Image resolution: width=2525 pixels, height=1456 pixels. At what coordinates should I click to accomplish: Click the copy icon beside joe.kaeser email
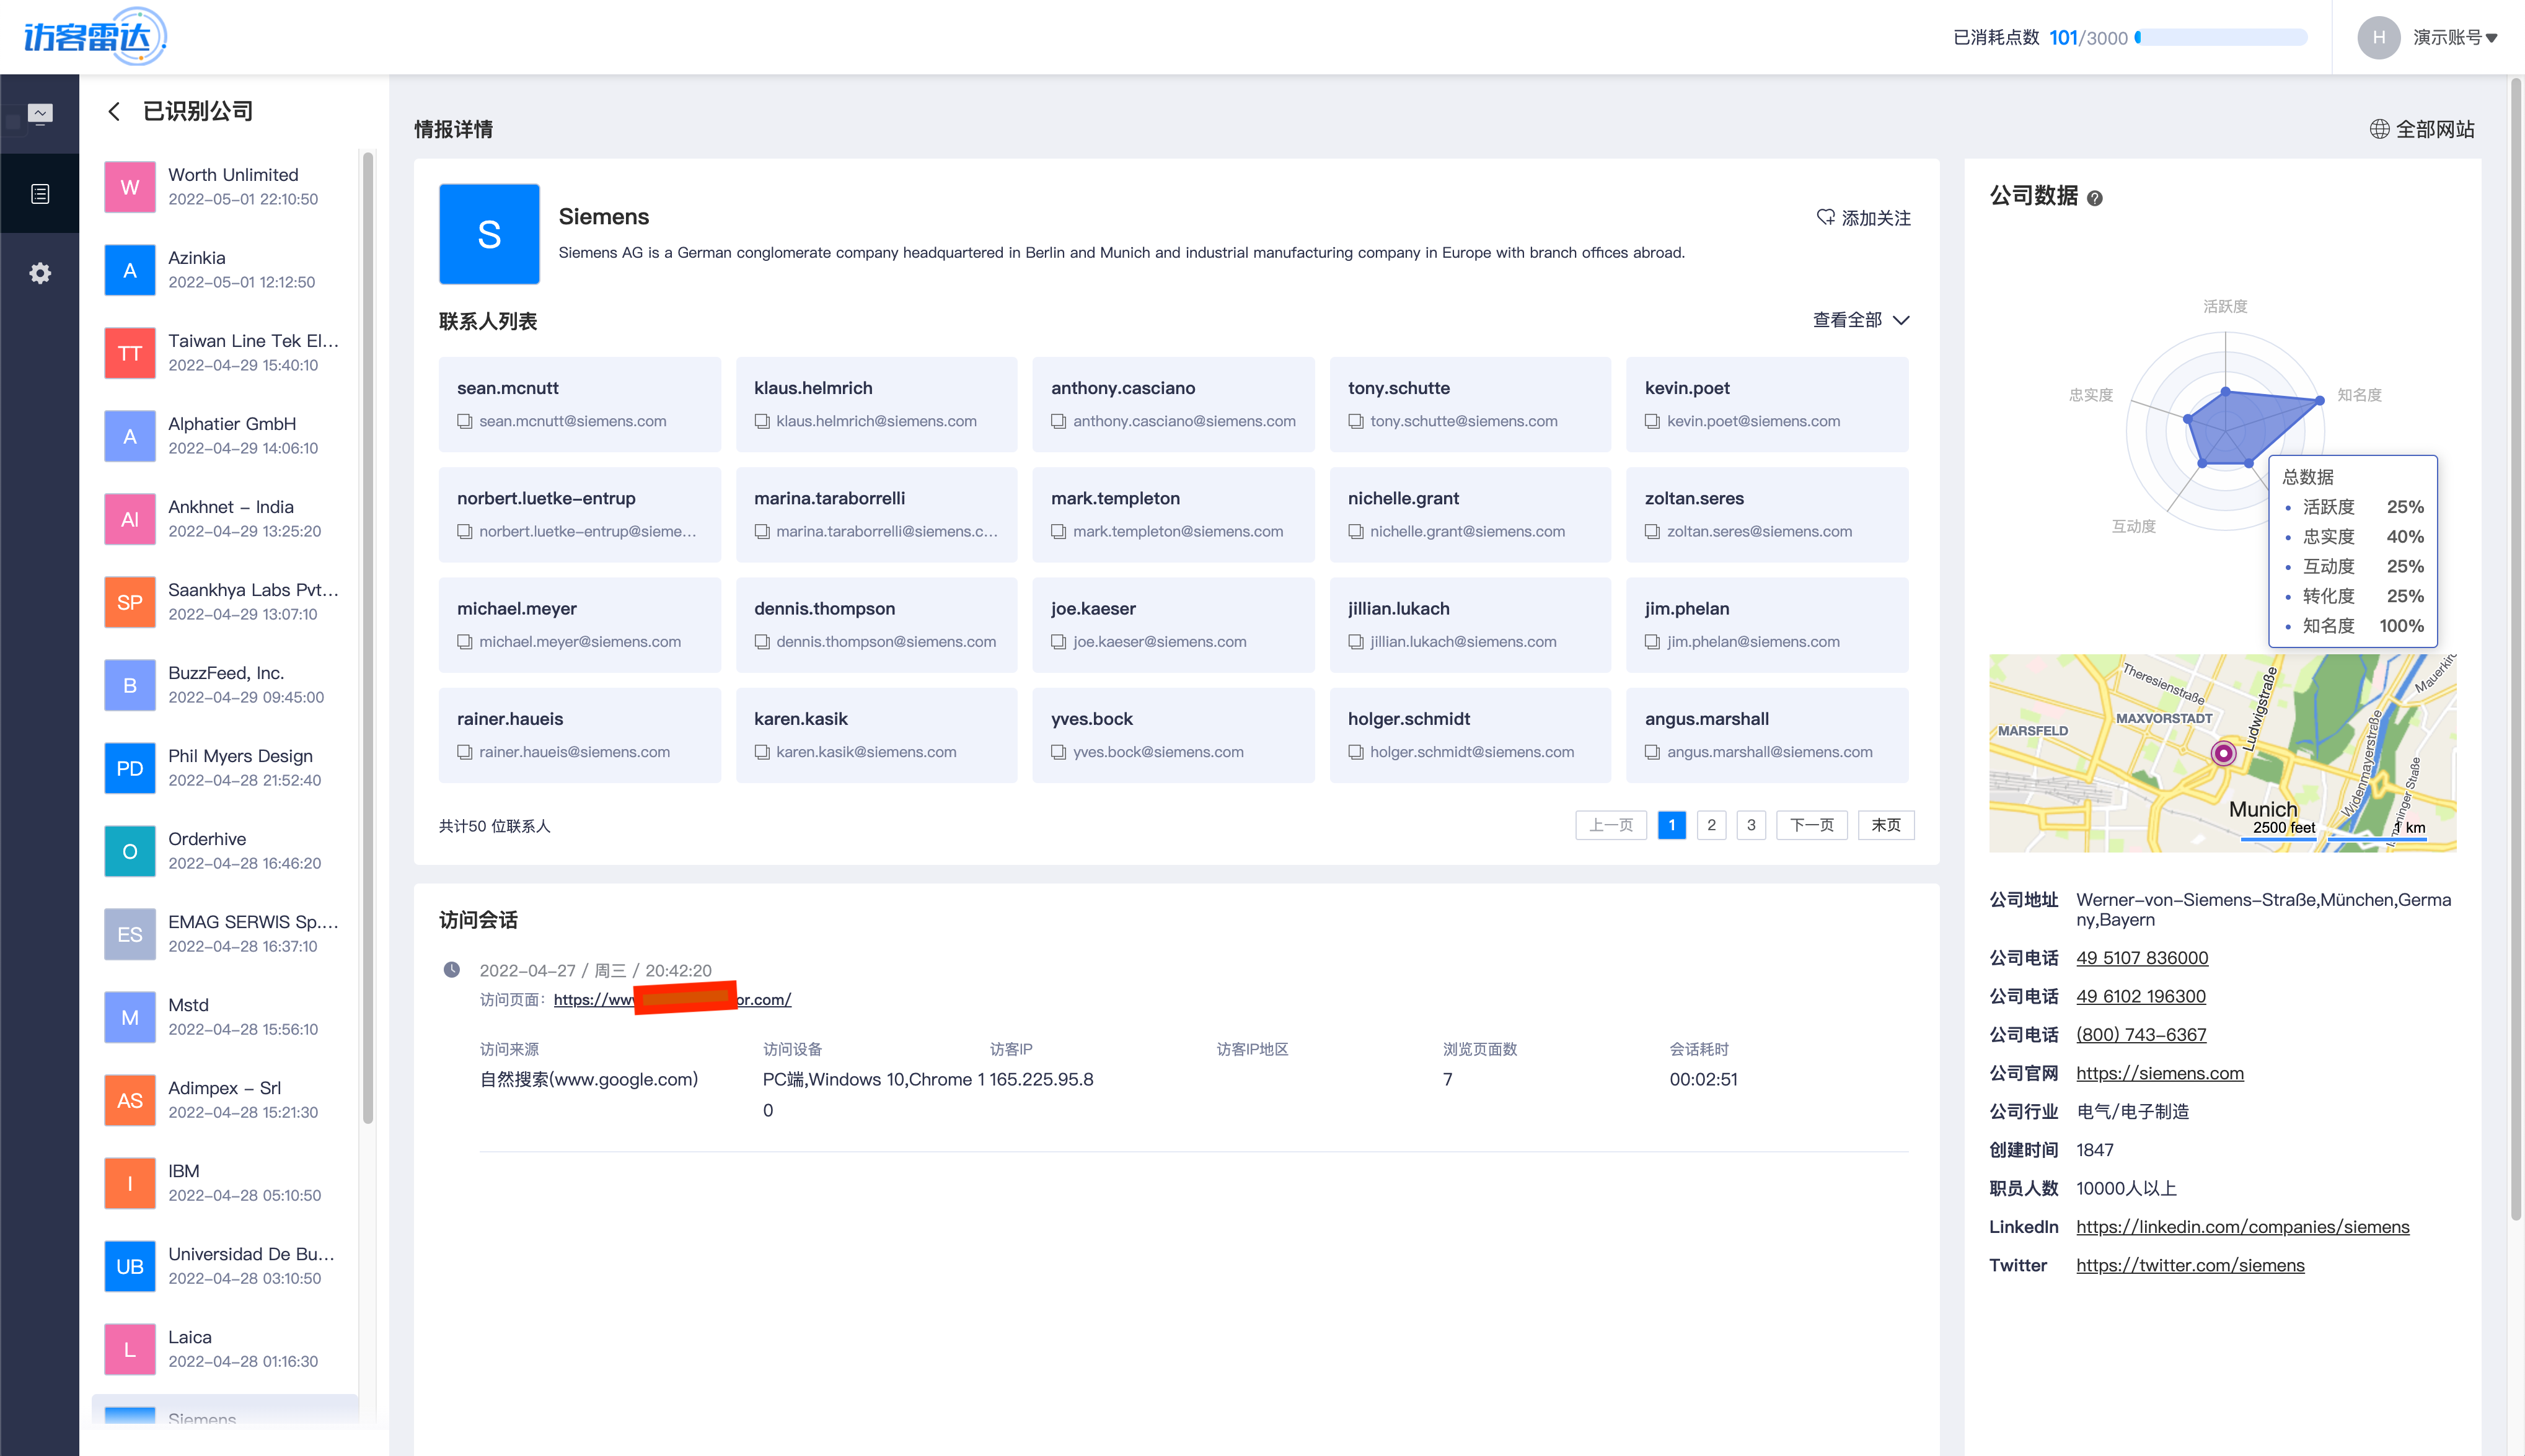[1058, 642]
